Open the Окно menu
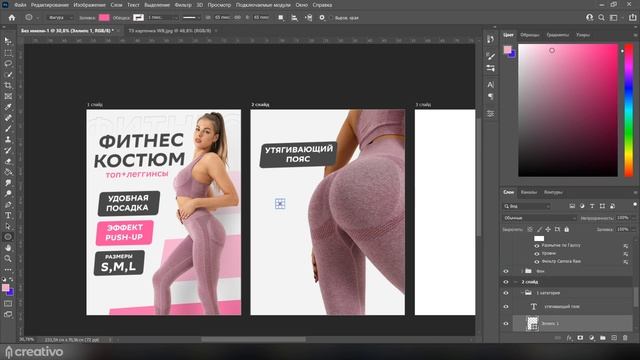The height and width of the screenshot is (360, 640). tap(302, 5)
